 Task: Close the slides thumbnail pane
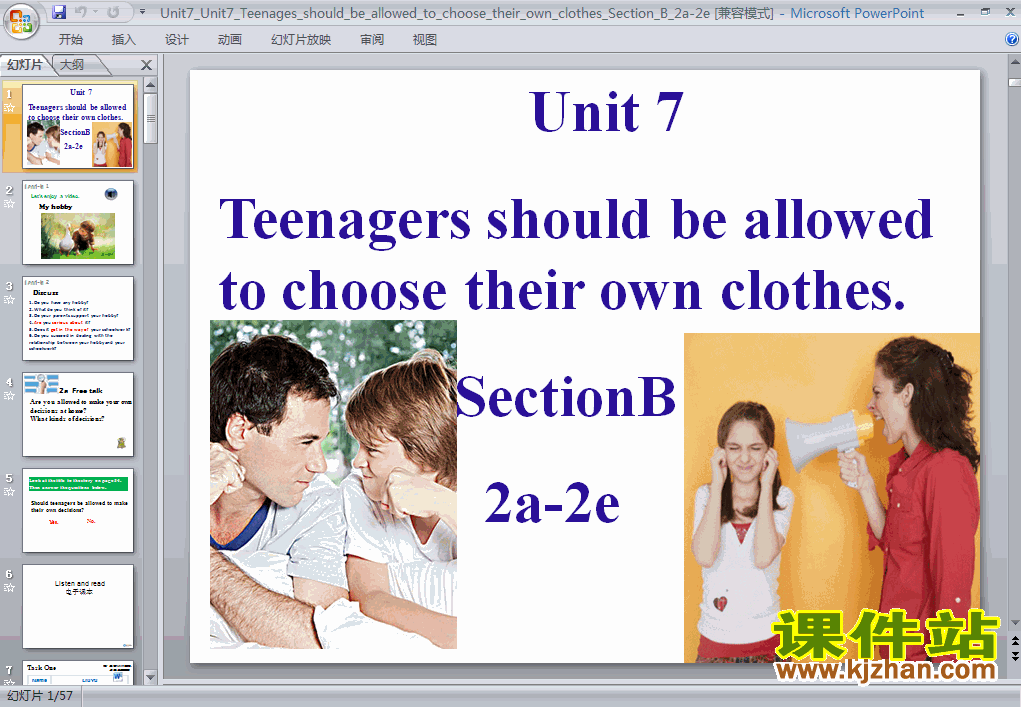(147, 65)
